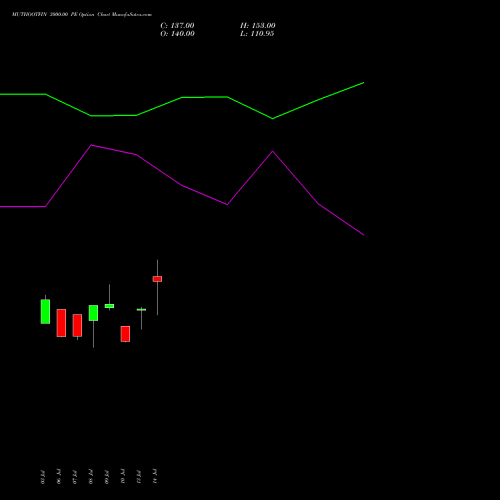Screen dimensions: 500x500
Task: Click the "13 Jul" date axis label
Action: [x=139, y=477]
